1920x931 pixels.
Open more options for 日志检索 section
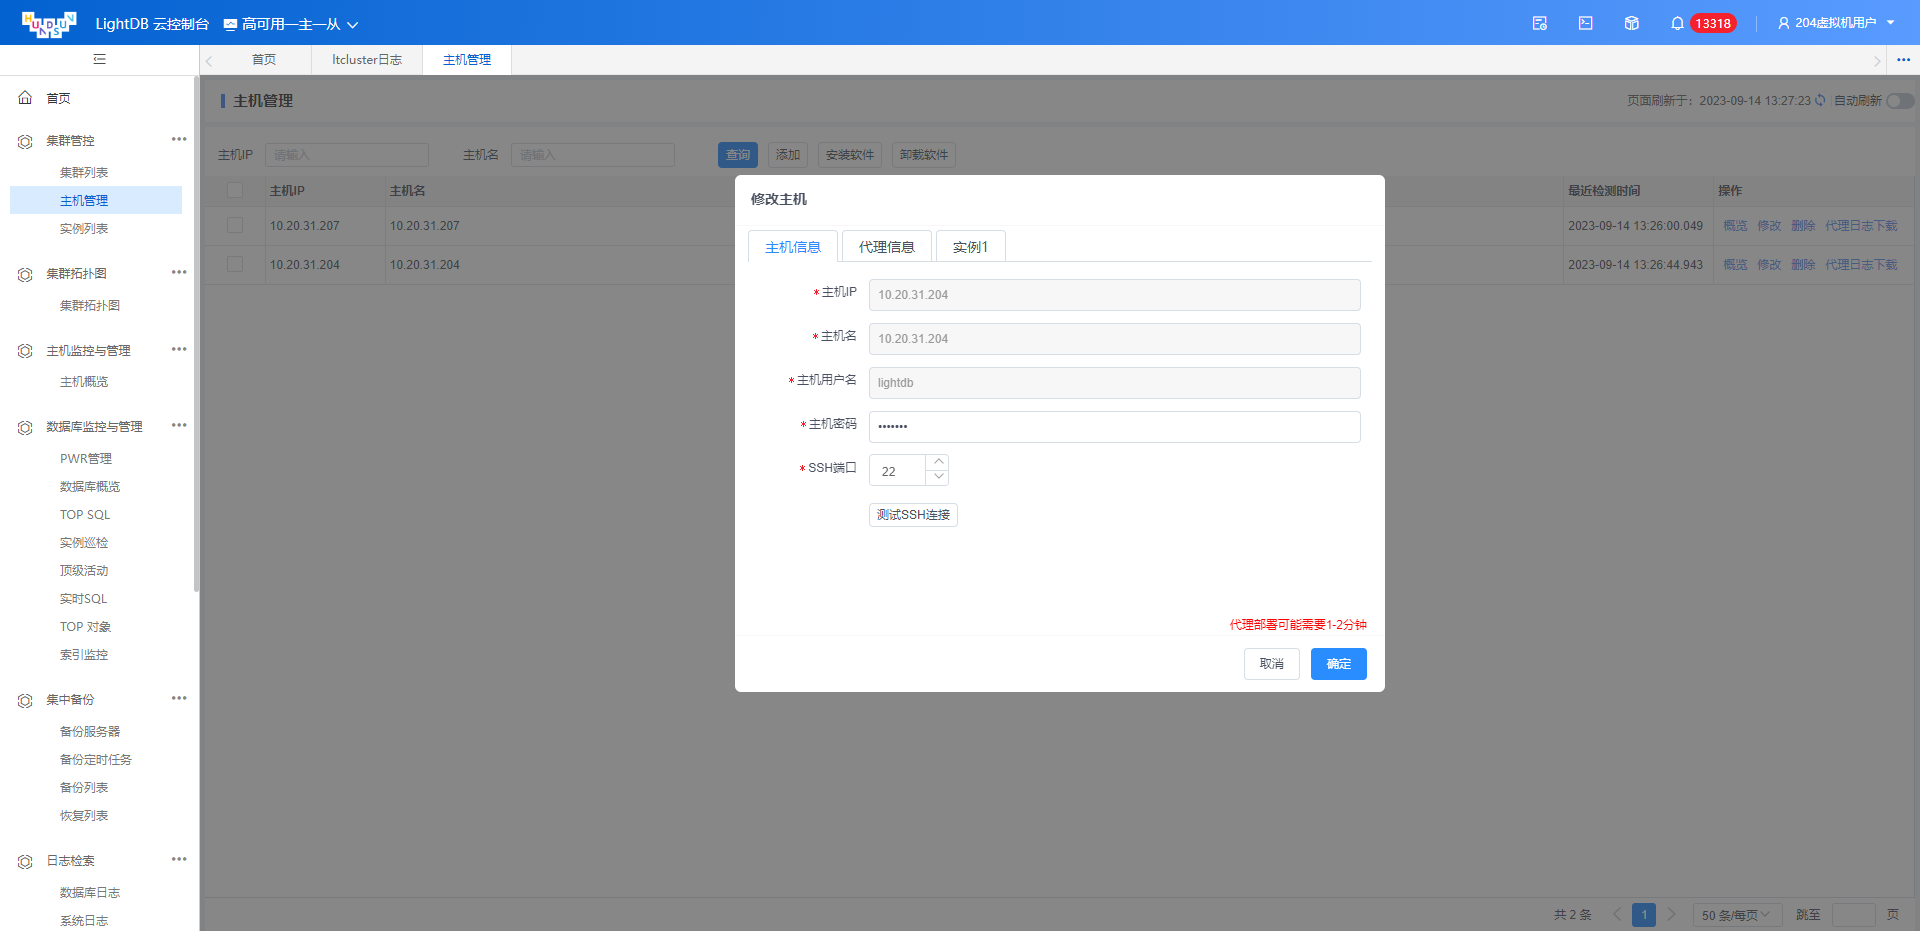[179, 859]
